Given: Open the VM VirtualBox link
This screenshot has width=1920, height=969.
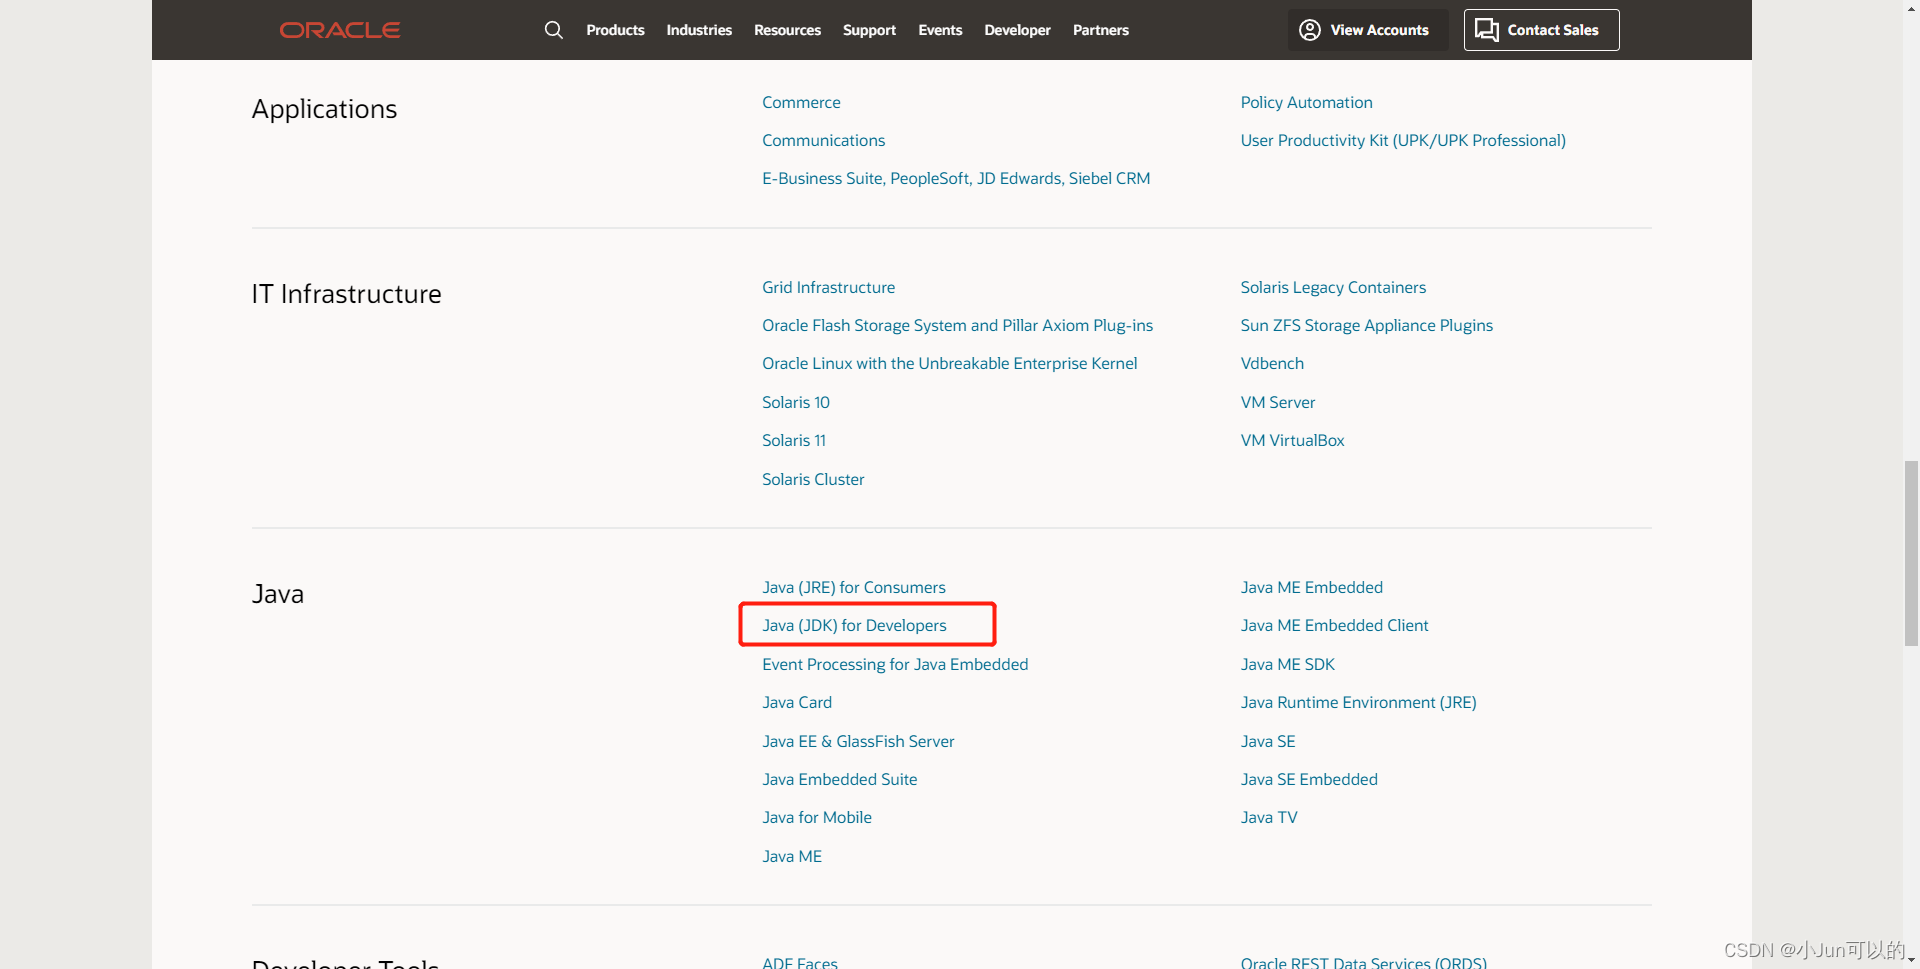Looking at the screenshot, I should click(1292, 440).
